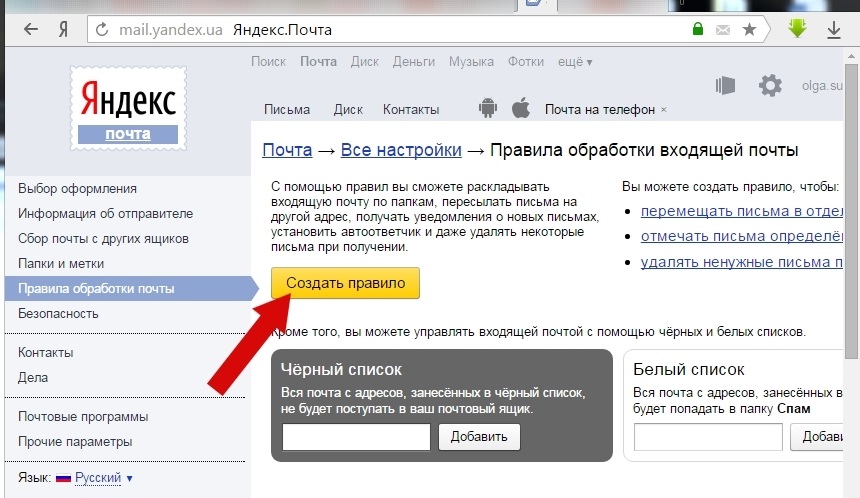Click the "удалять ненужные письма" link
Screen dimensions: 860x498
click(742, 262)
